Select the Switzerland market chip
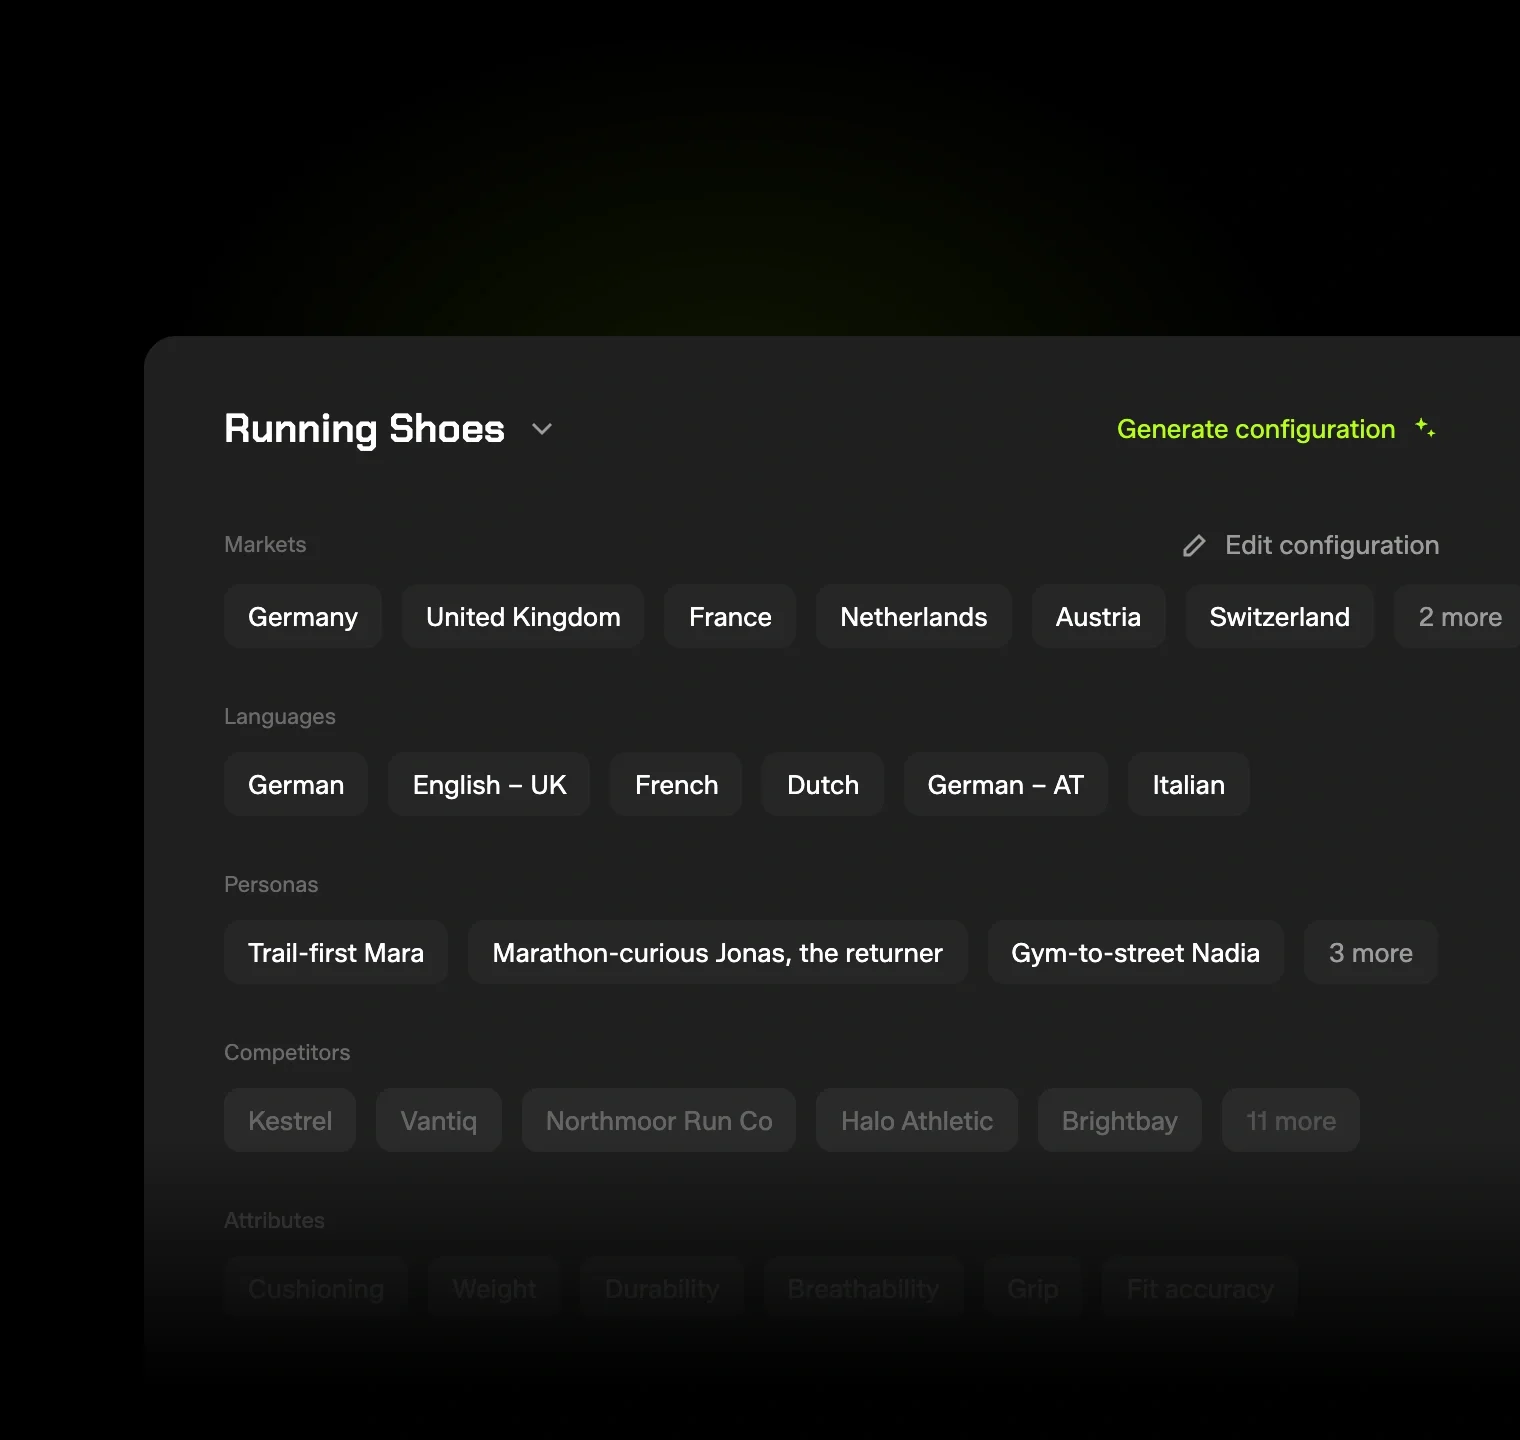Image resolution: width=1520 pixels, height=1440 pixels. point(1279,617)
